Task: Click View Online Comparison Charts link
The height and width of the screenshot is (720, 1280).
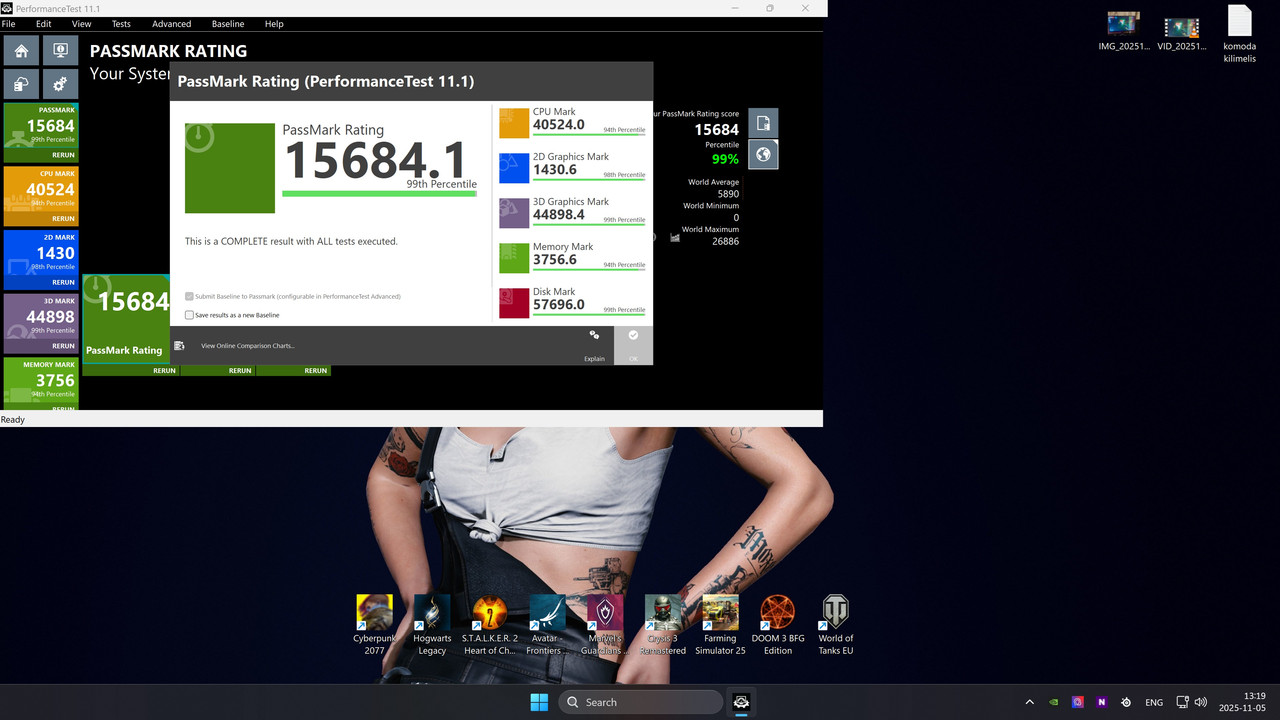Action: 248,346
